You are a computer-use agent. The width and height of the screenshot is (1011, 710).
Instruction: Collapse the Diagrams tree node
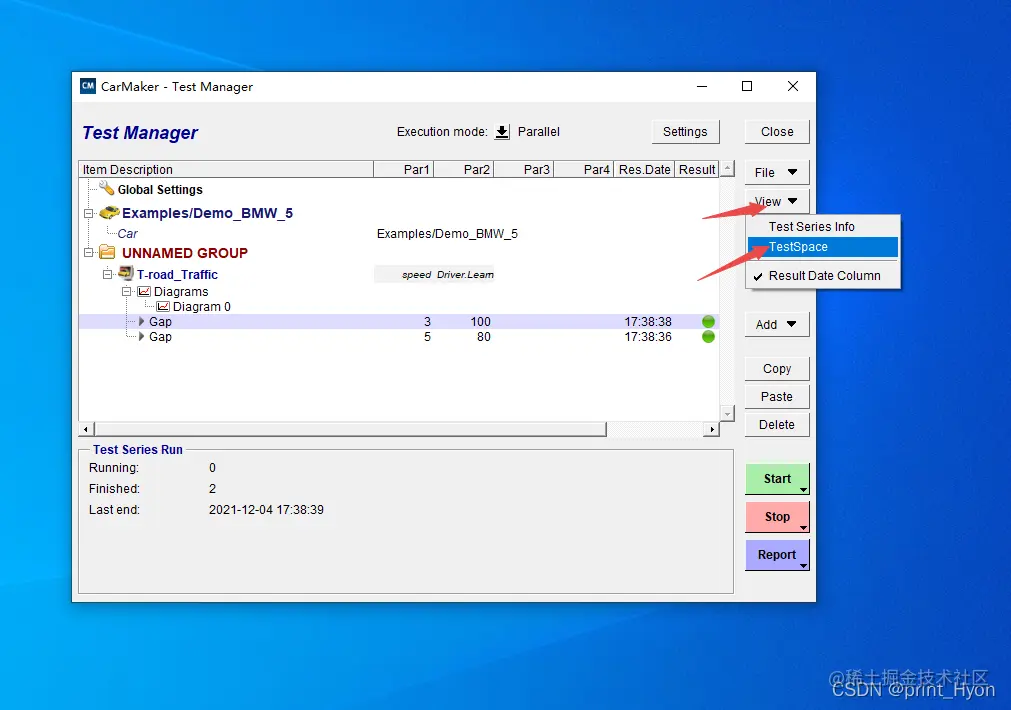point(126,291)
